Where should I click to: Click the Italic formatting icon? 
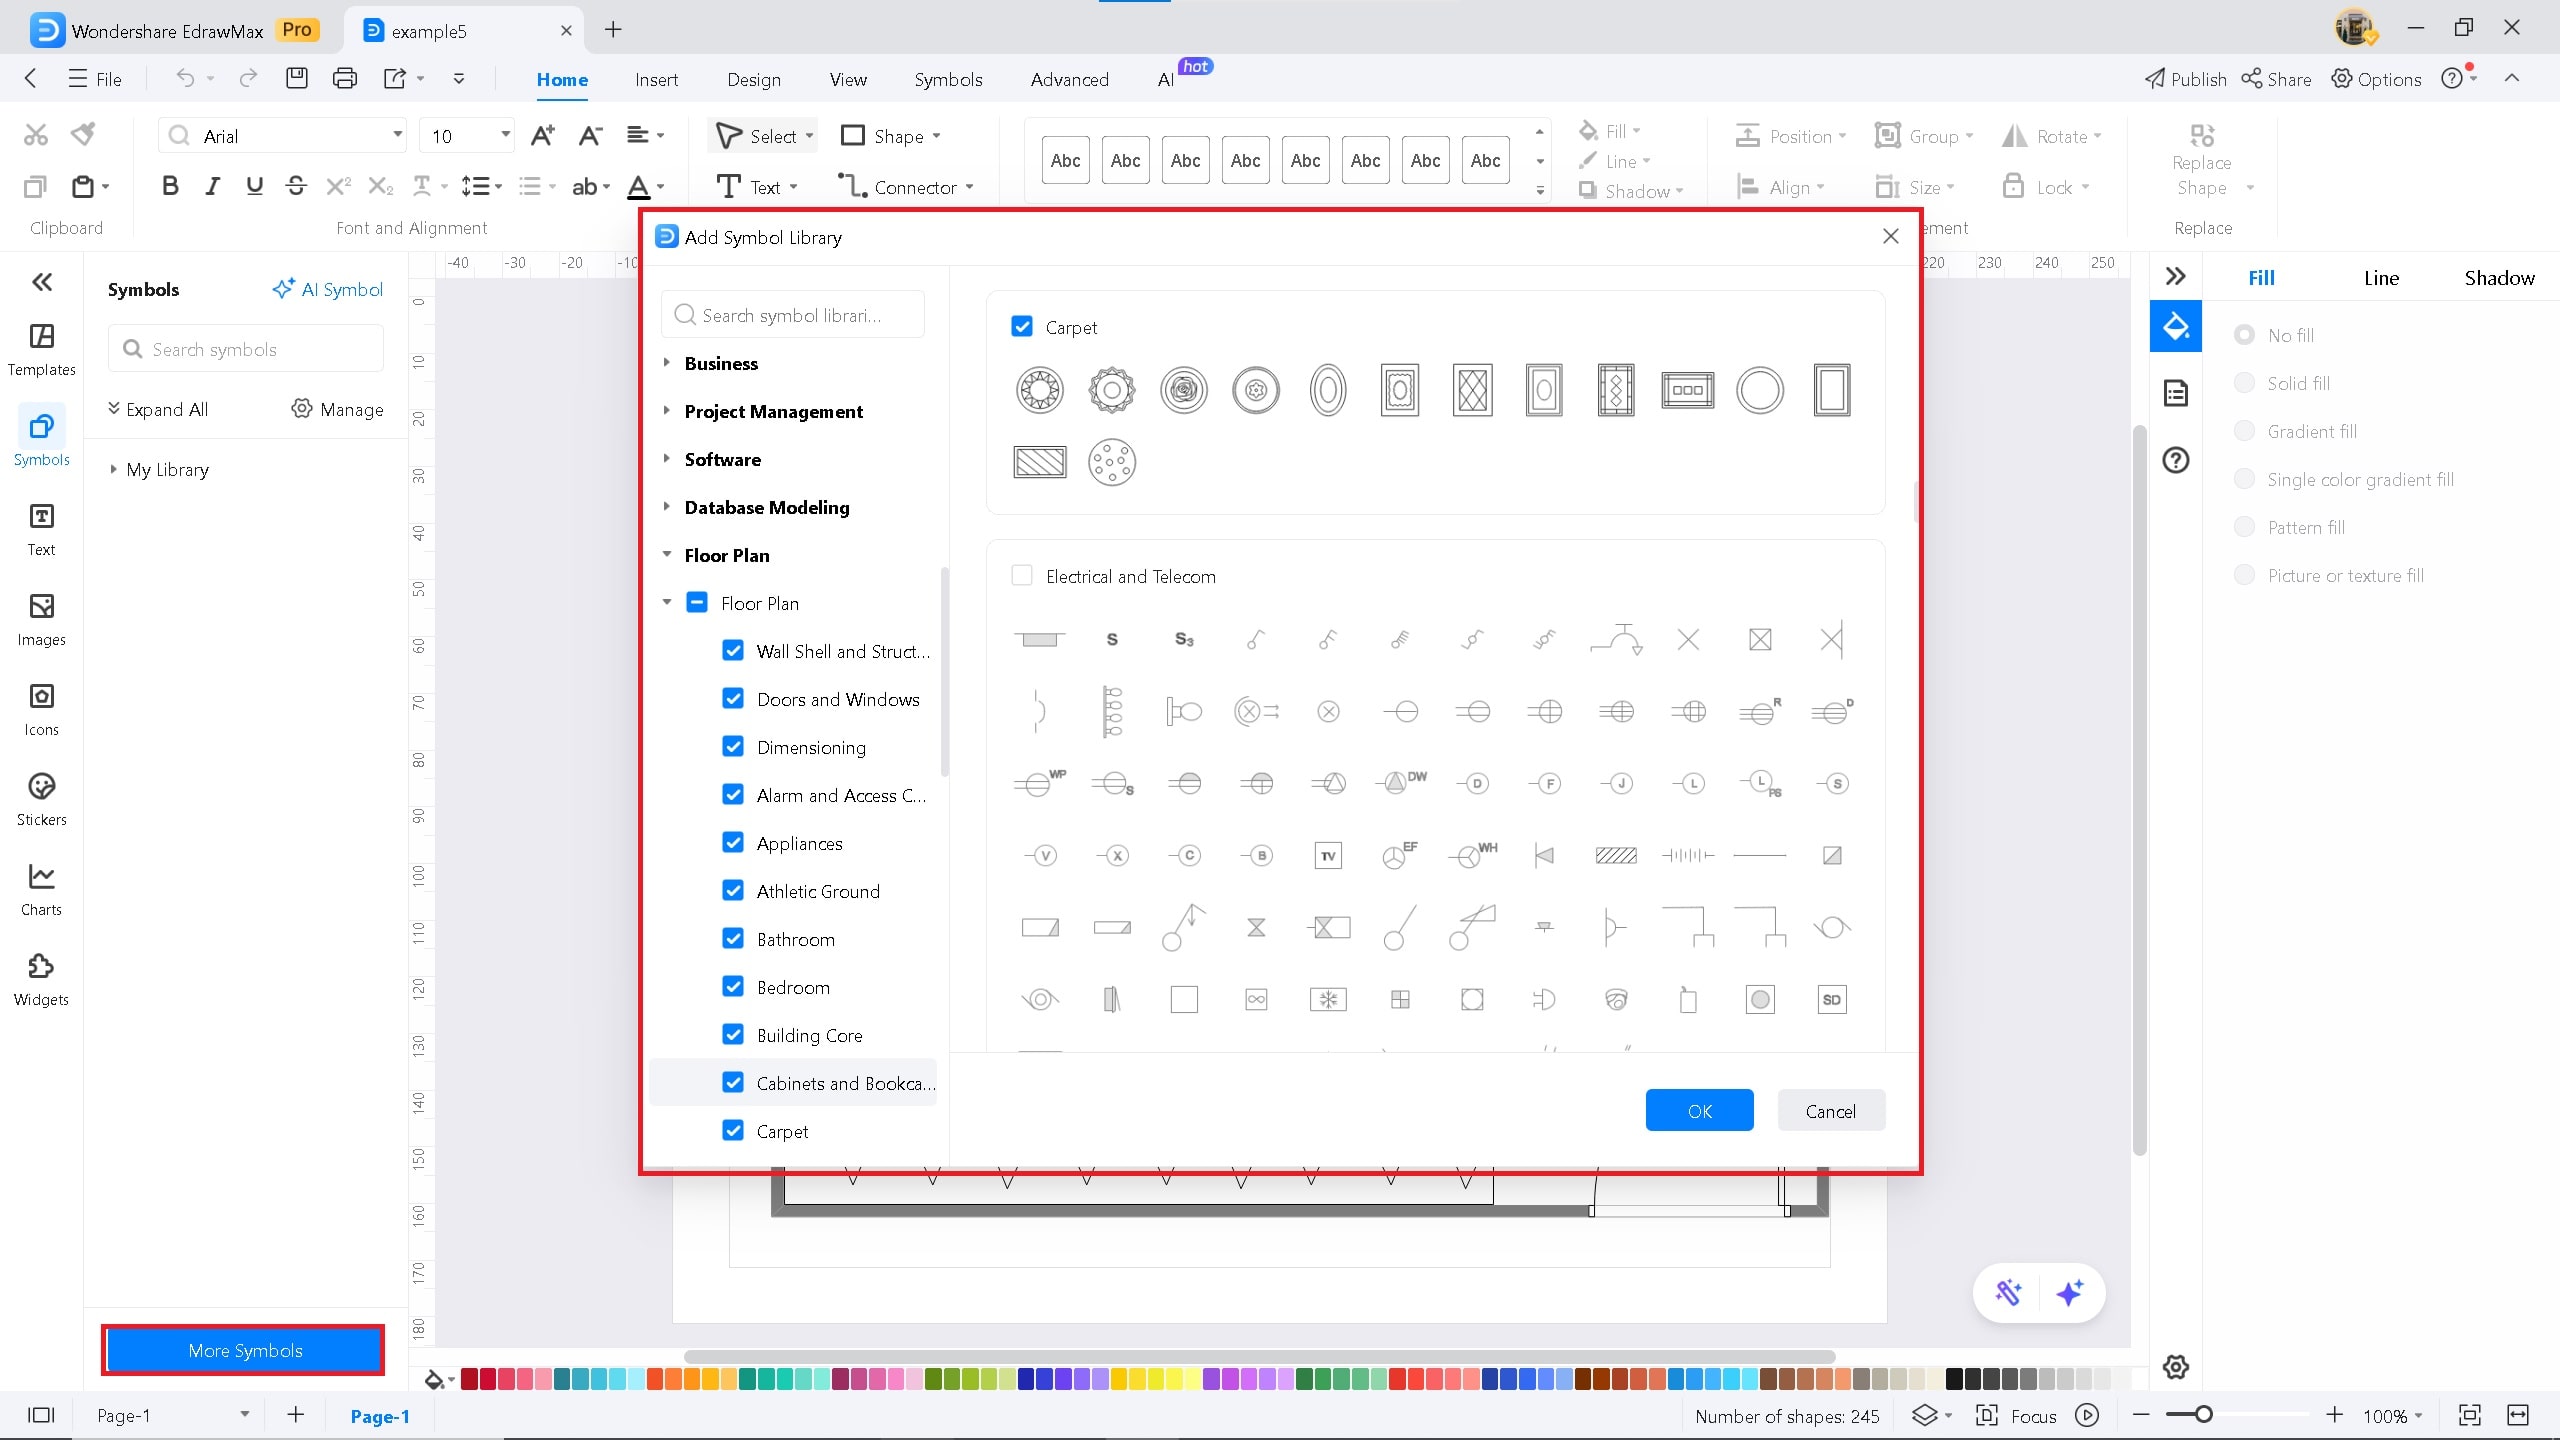click(212, 186)
